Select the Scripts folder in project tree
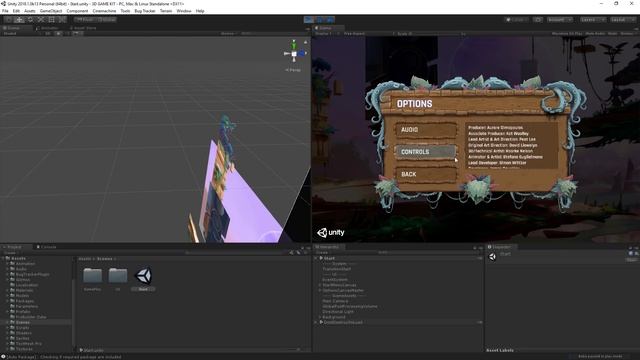 click(22, 327)
